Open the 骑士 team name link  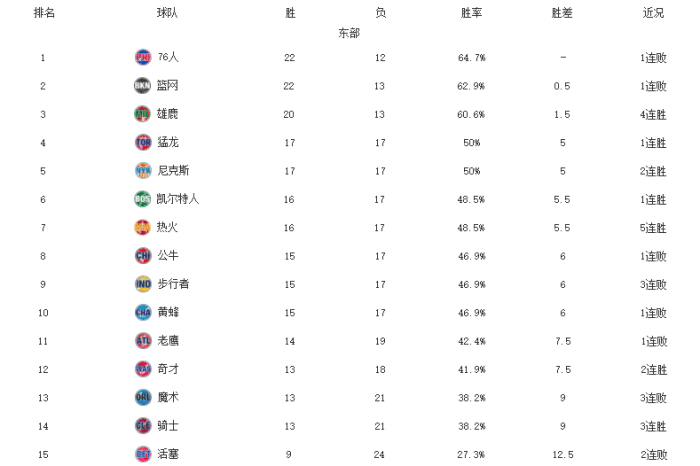pyautogui.click(x=168, y=425)
